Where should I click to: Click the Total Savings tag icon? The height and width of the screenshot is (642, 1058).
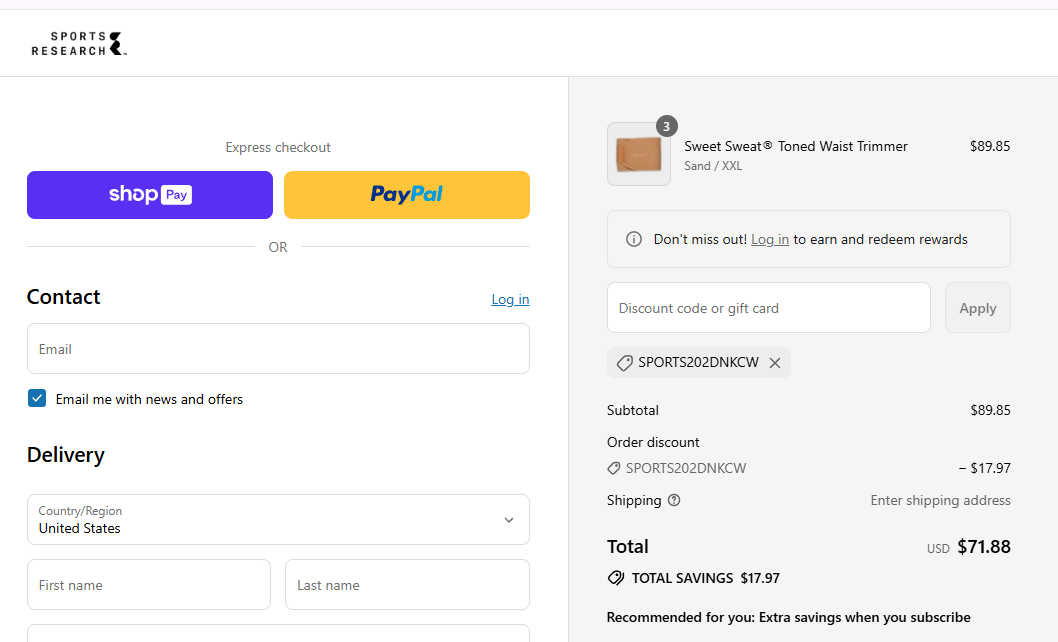tap(616, 578)
